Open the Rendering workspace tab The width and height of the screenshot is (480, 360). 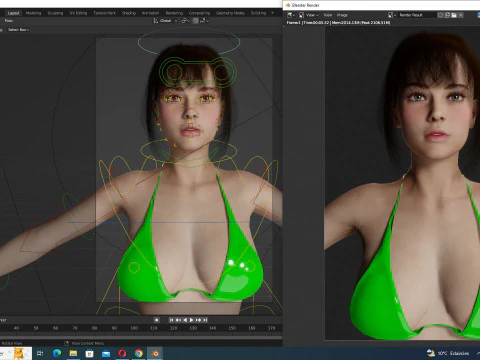(174, 13)
